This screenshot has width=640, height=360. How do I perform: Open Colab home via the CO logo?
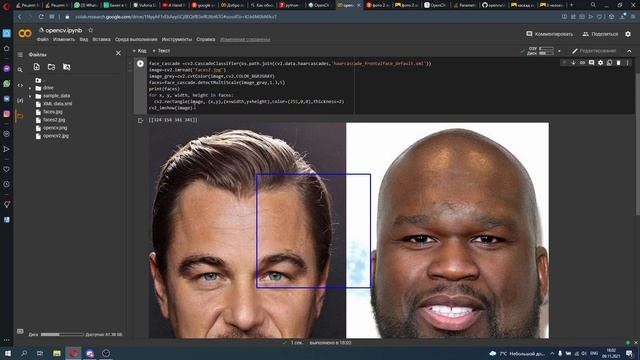click(25, 33)
